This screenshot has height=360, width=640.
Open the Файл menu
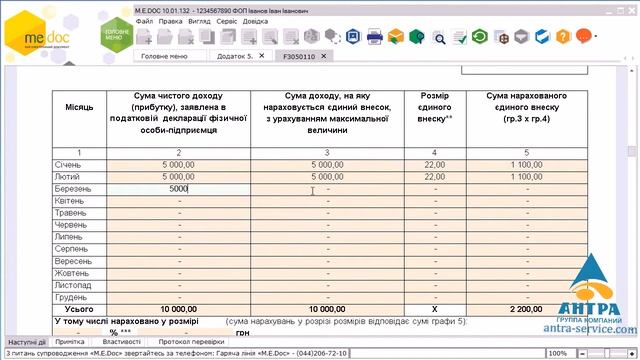click(x=144, y=21)
